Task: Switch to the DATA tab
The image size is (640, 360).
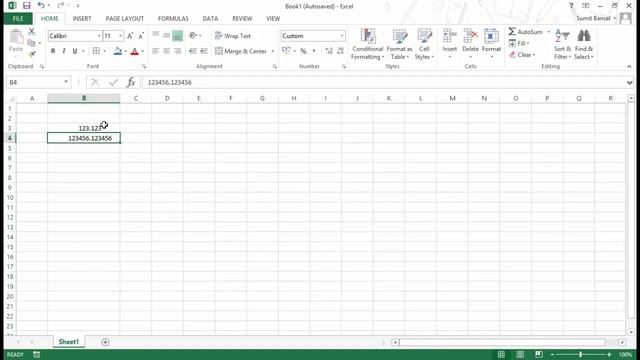Action: point(210,18)
